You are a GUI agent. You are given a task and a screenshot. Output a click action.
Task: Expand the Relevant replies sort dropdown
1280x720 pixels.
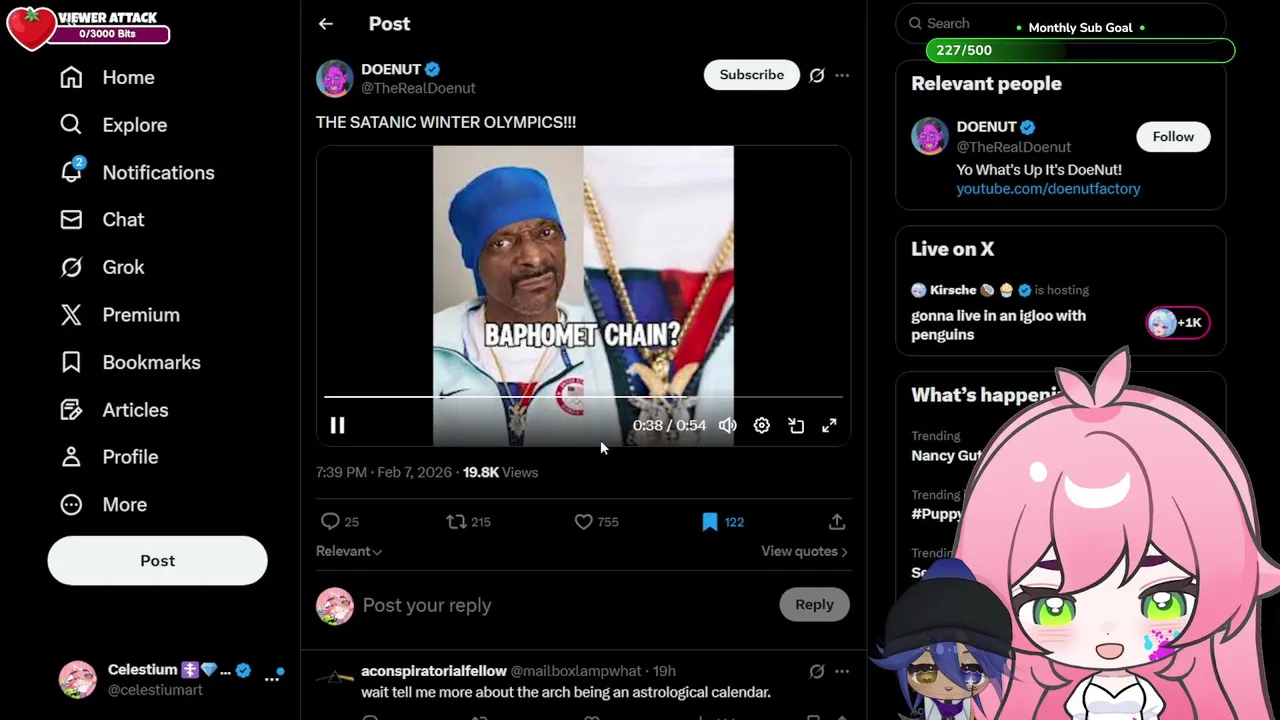click(x=349, y=551)
